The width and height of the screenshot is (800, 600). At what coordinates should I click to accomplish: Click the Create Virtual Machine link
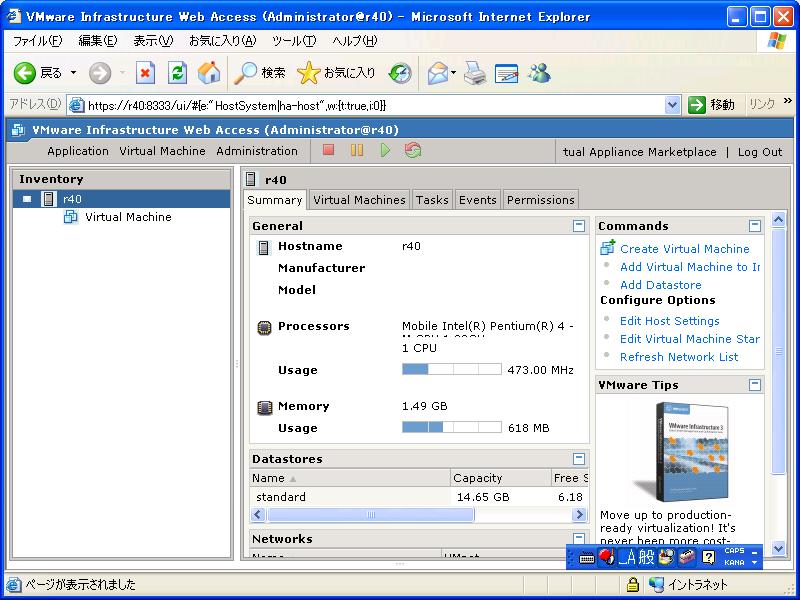685,249
